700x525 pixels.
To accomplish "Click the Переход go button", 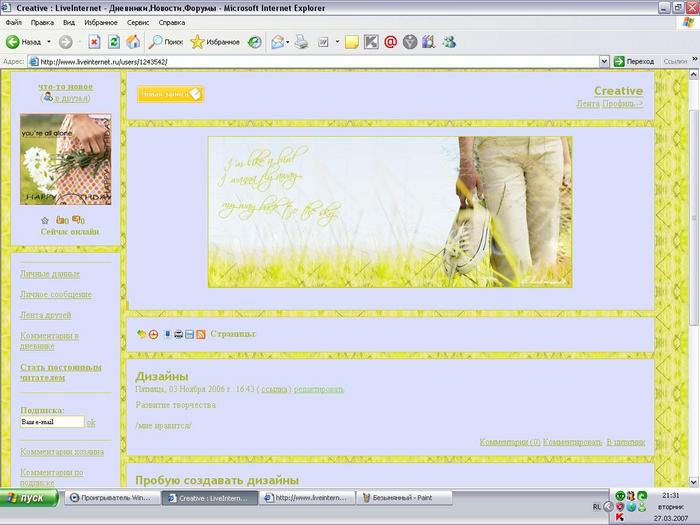I will [634, 62].
